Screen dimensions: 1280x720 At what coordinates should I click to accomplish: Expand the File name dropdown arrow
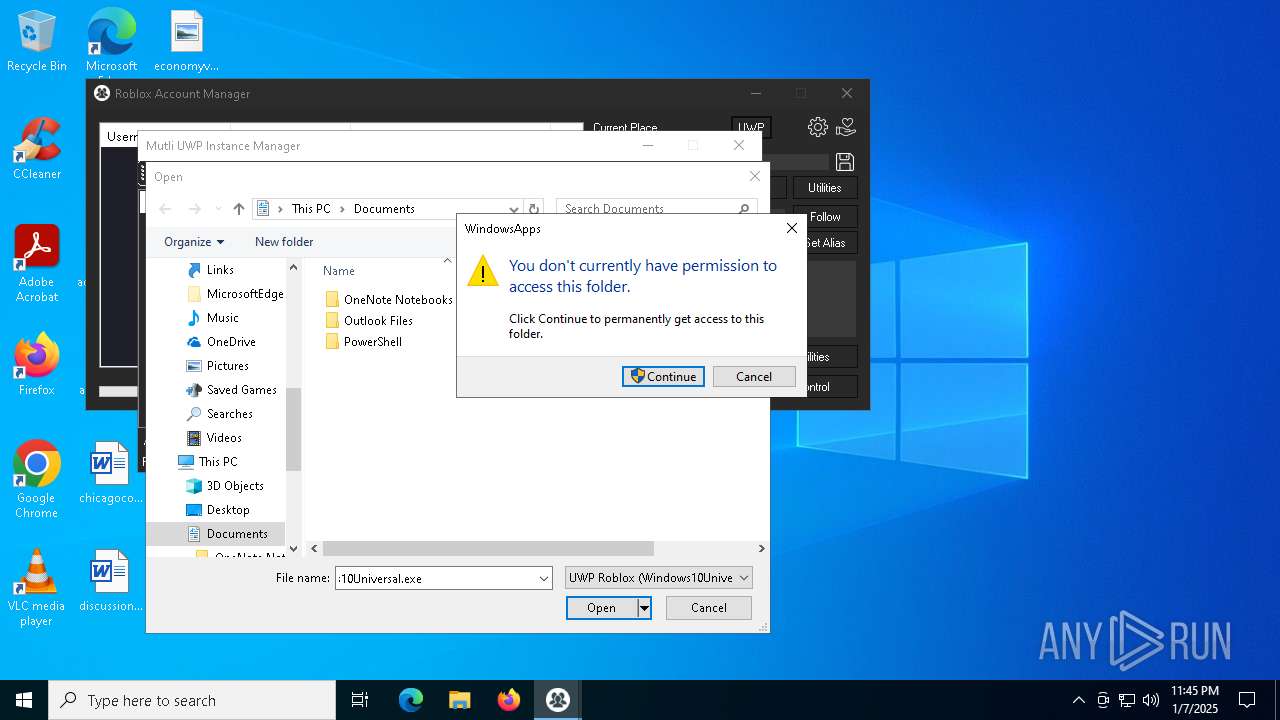[544, 578]
